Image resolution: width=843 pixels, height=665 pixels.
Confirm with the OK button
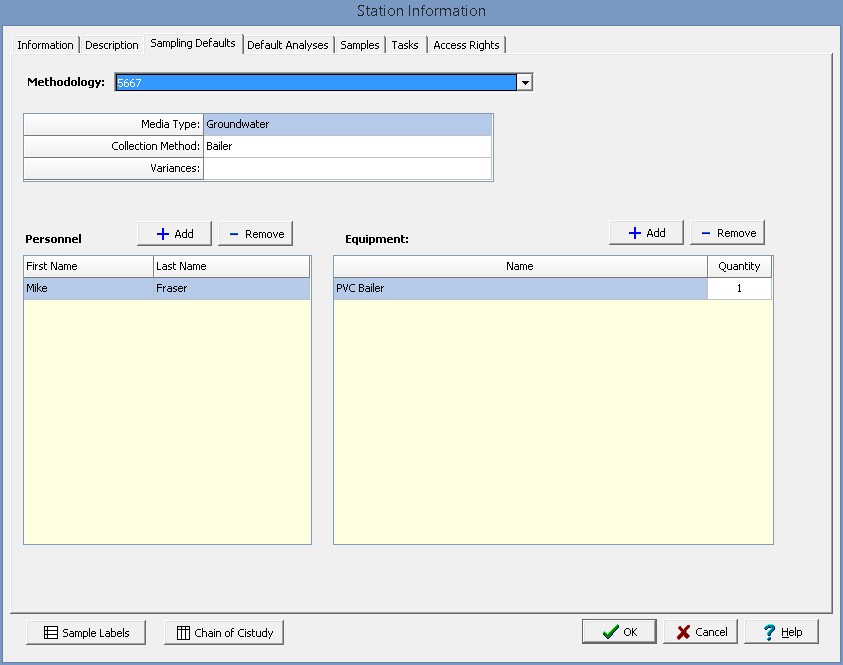coord(619,632)
